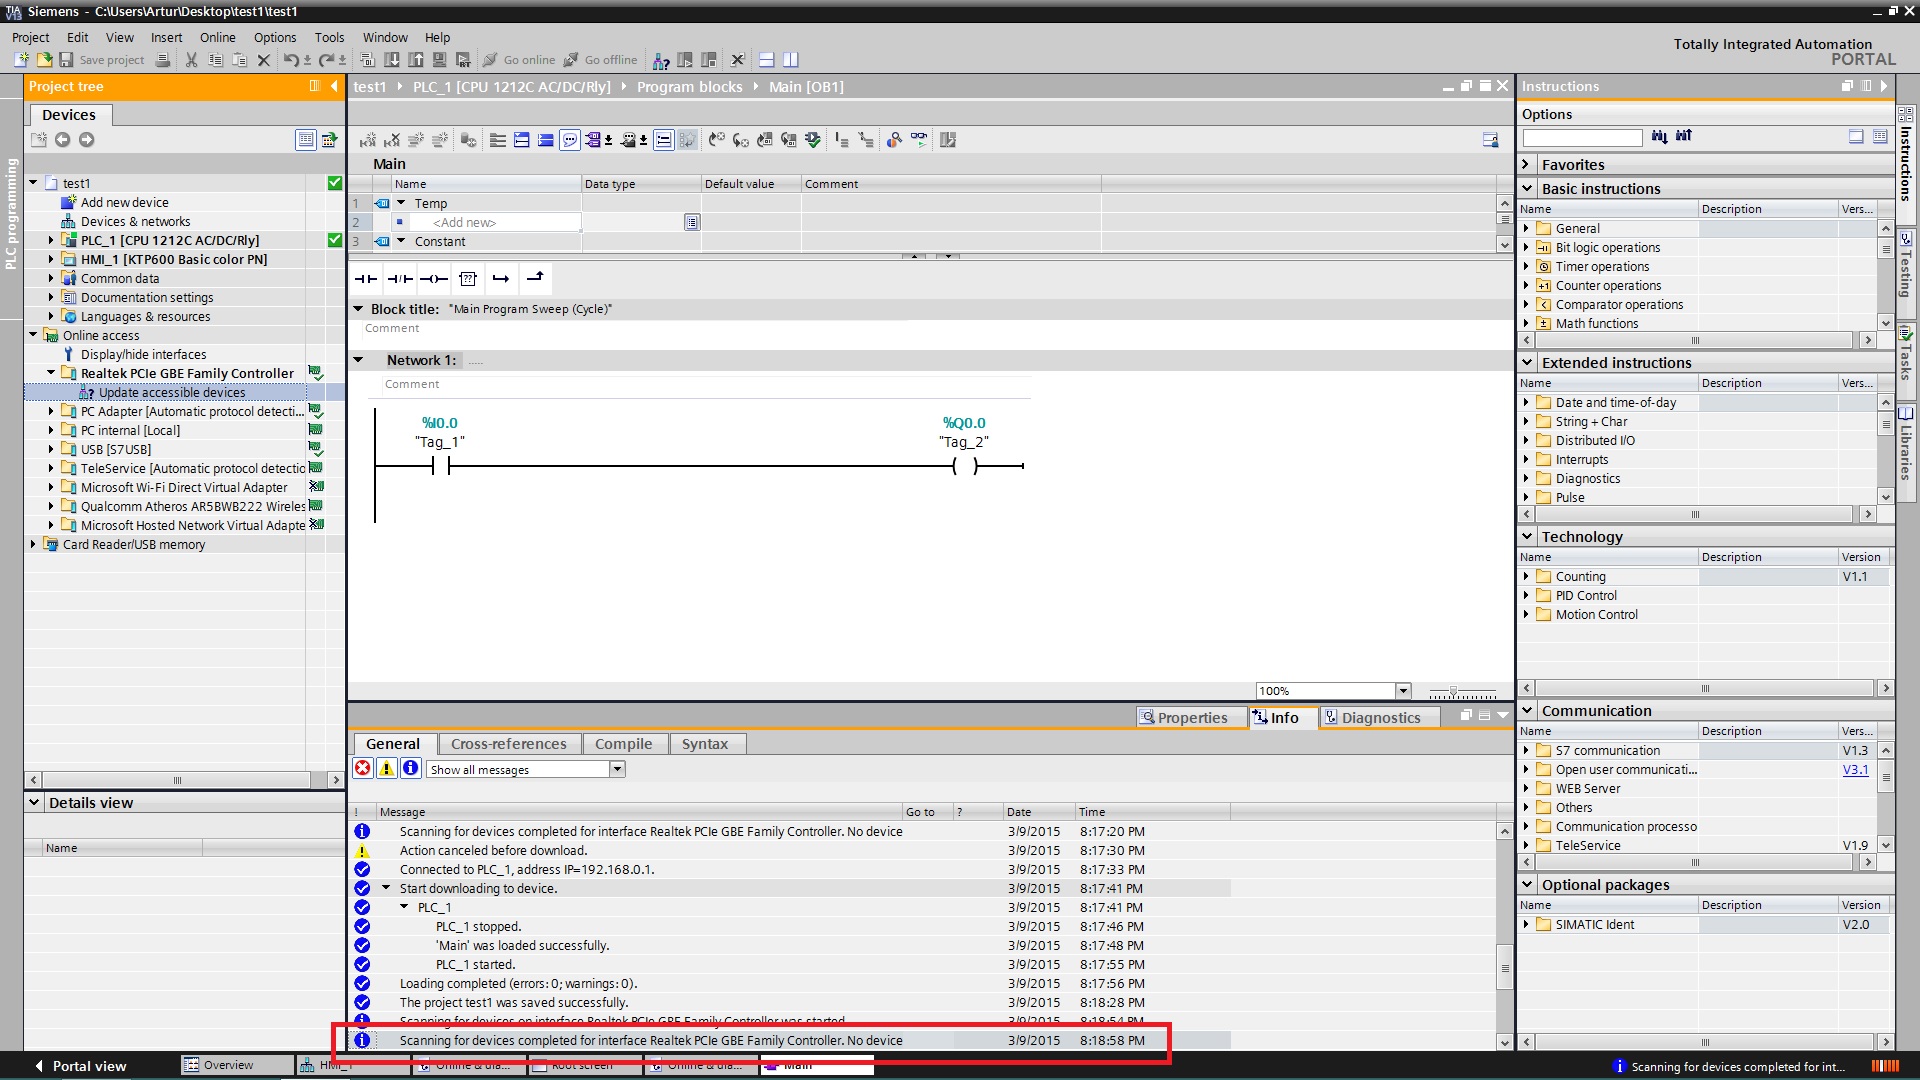Insert an output coil instruction
This screenshot has width=1920, height=1080.
(434, 279)
